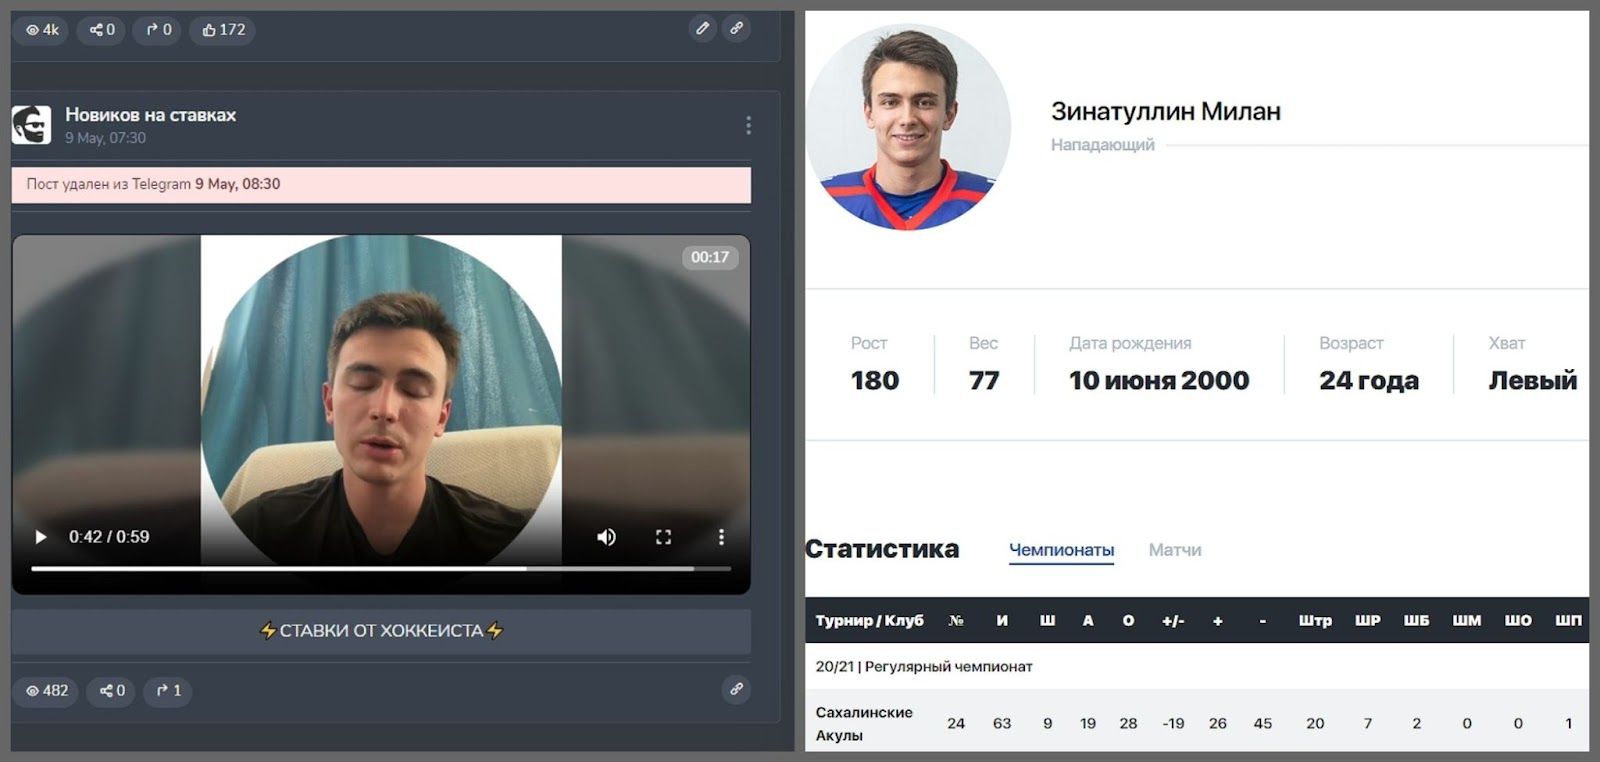Click the И column header
This screenshot has height=762, width=1600.
pos(1002,621)
